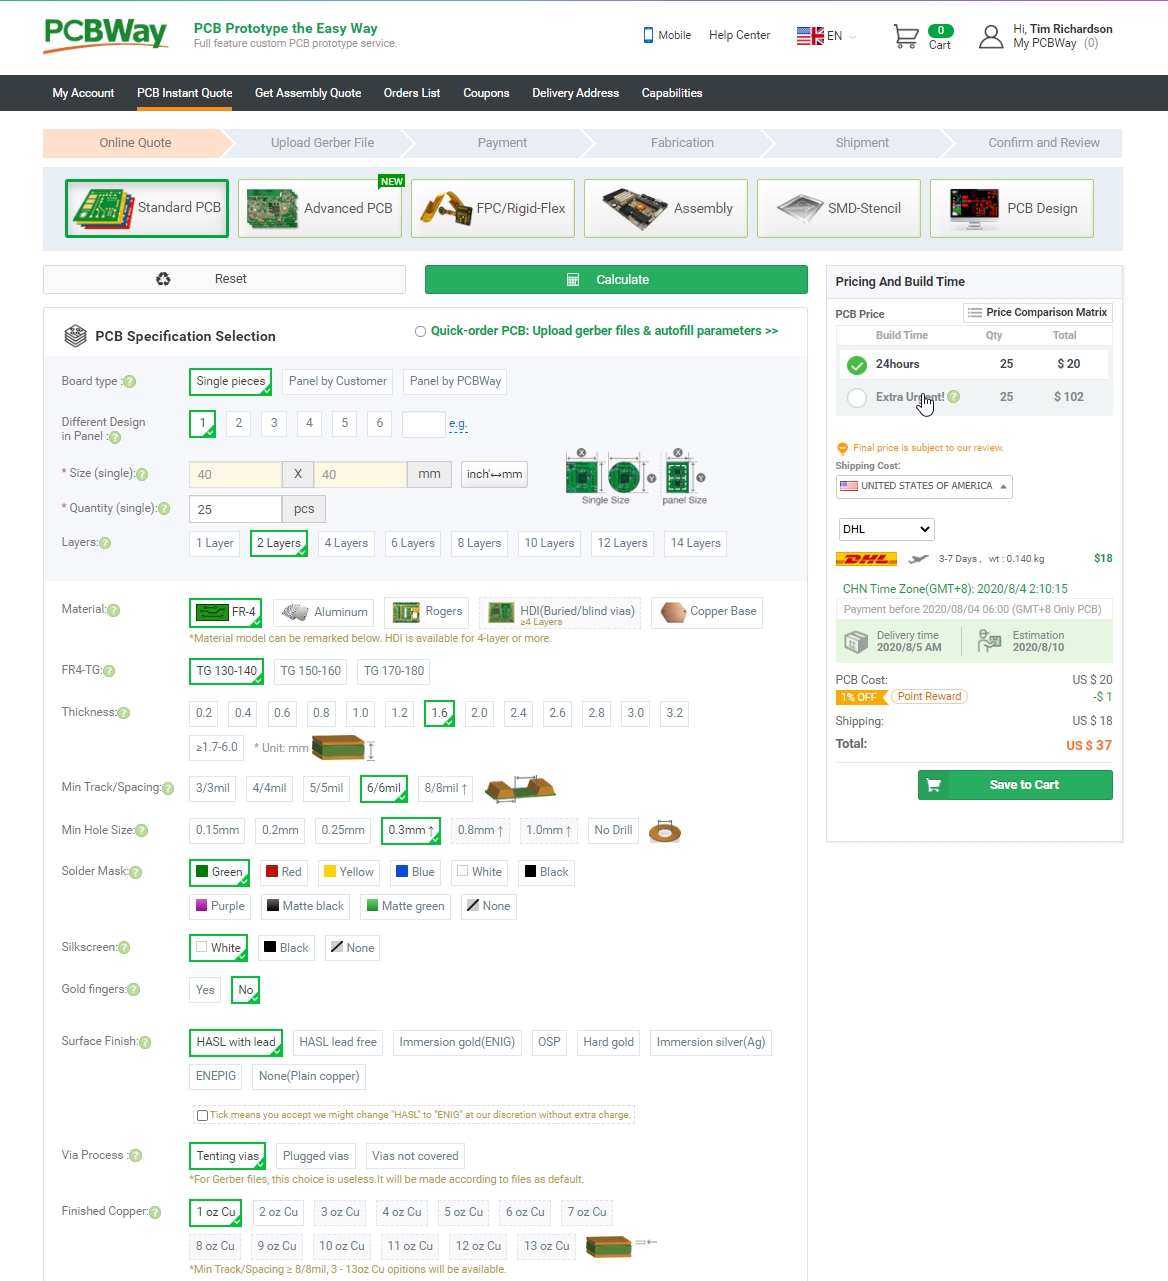Enable Quick-order PCB gerber upload radio

pyautogui.click(x=420, y=332)
